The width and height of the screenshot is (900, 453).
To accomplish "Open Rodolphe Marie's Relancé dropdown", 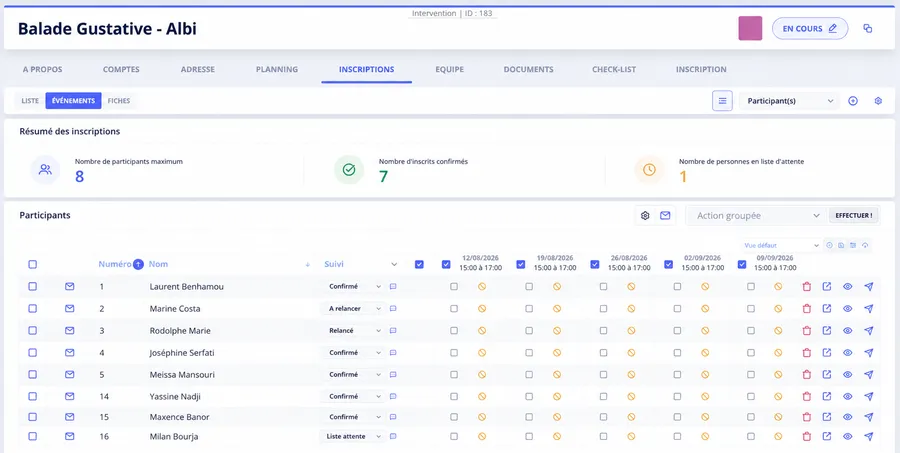I will tap(354, 331).
